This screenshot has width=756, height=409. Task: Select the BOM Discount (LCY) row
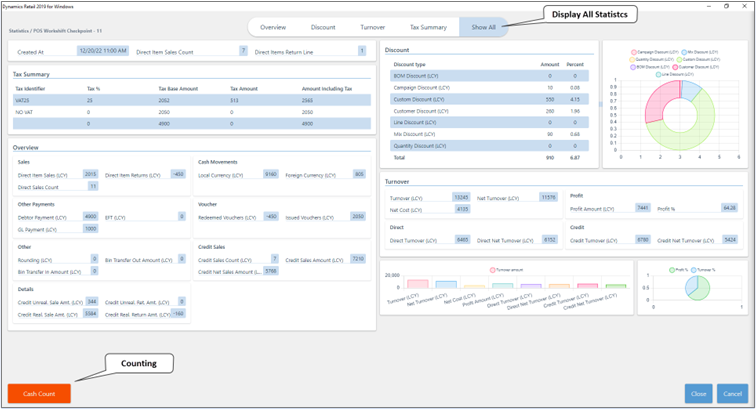pos(489,76)
